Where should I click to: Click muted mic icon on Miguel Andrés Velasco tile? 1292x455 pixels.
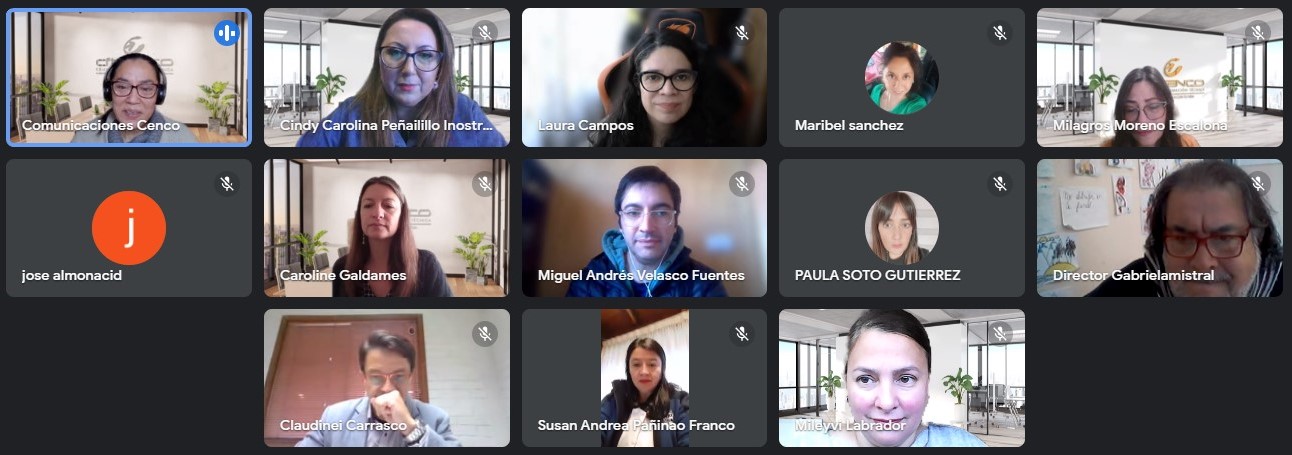pos(742,184)
